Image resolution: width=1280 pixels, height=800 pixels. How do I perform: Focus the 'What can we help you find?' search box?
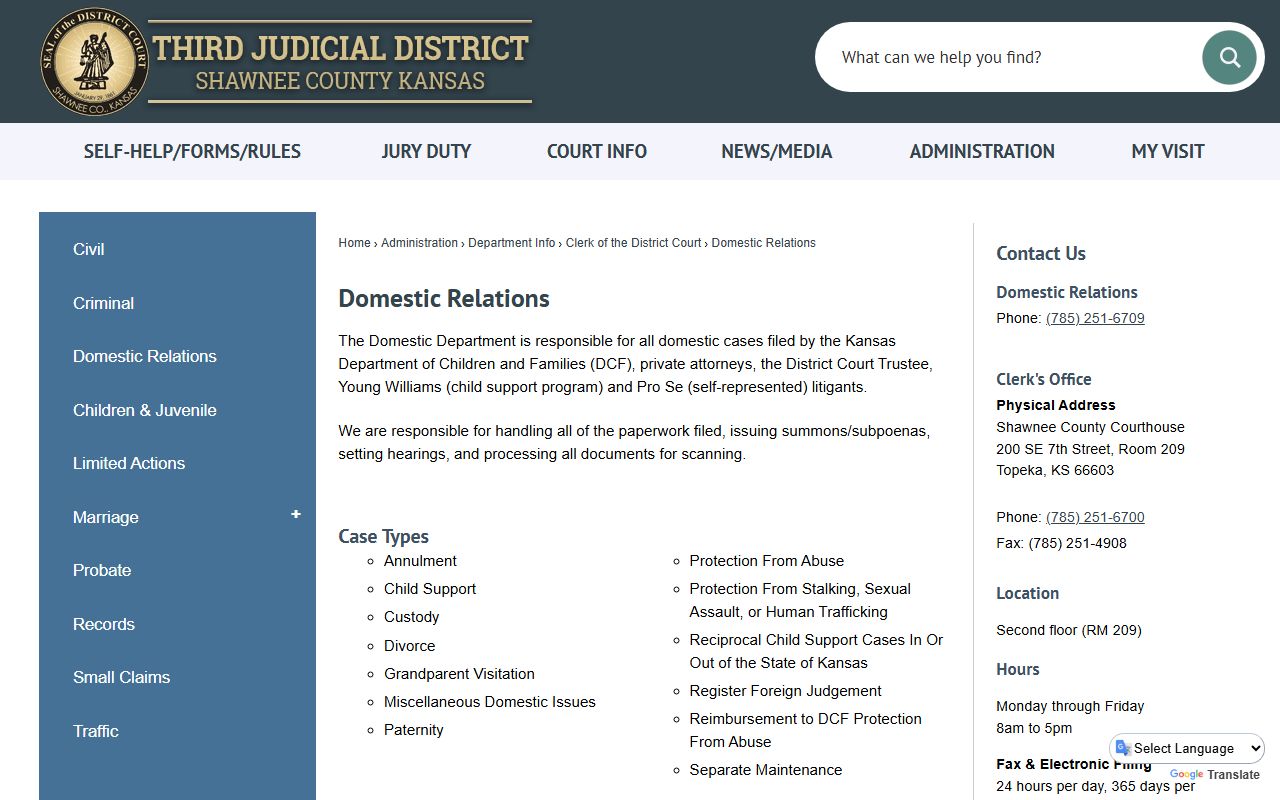(x=1010, y=57)
